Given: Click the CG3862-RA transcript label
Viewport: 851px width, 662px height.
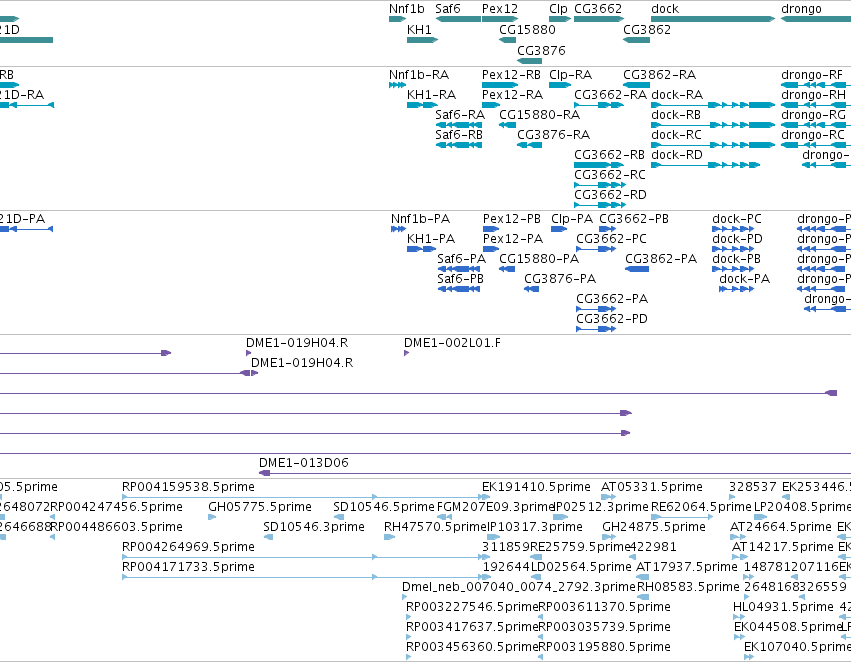Looking at the screenshot, I should (x=659, y=75).
